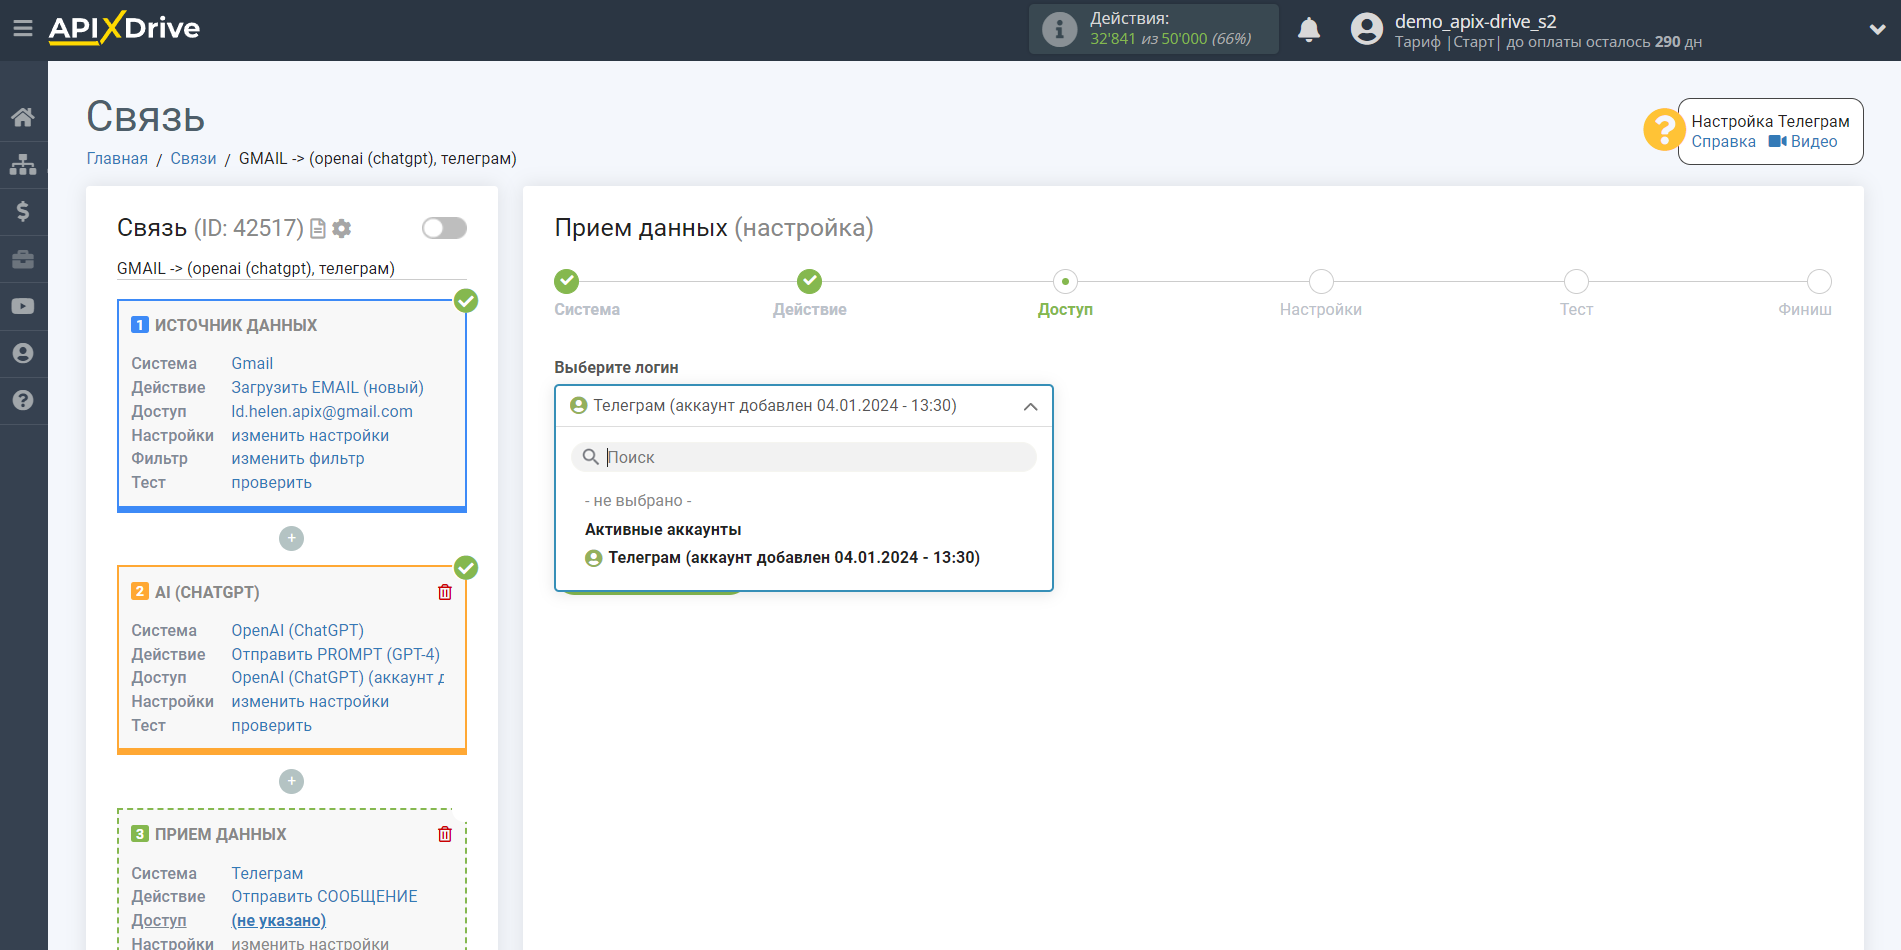Open the OpenAI (ChatGPT) account access link
1901x950 pixels.
pos(338,677)
